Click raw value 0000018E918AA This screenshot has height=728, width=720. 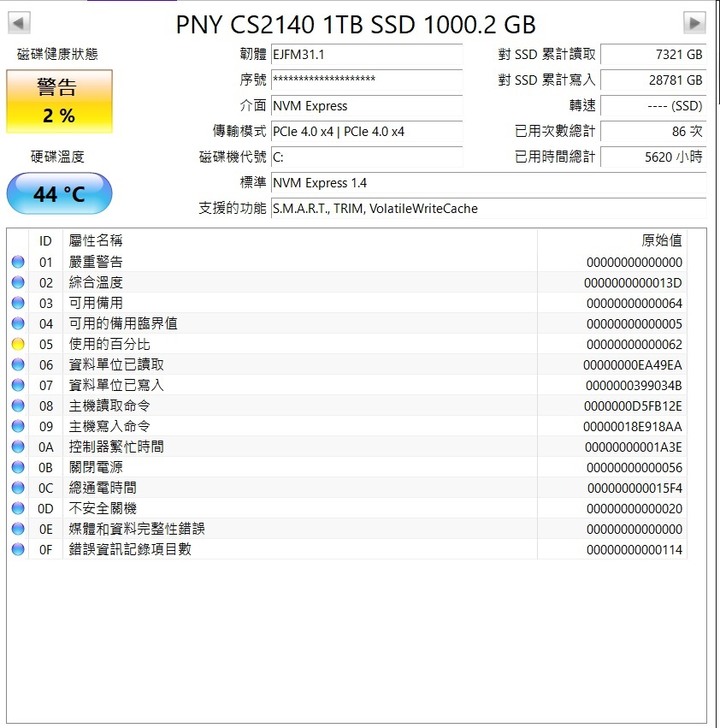[x=633, y=427]
